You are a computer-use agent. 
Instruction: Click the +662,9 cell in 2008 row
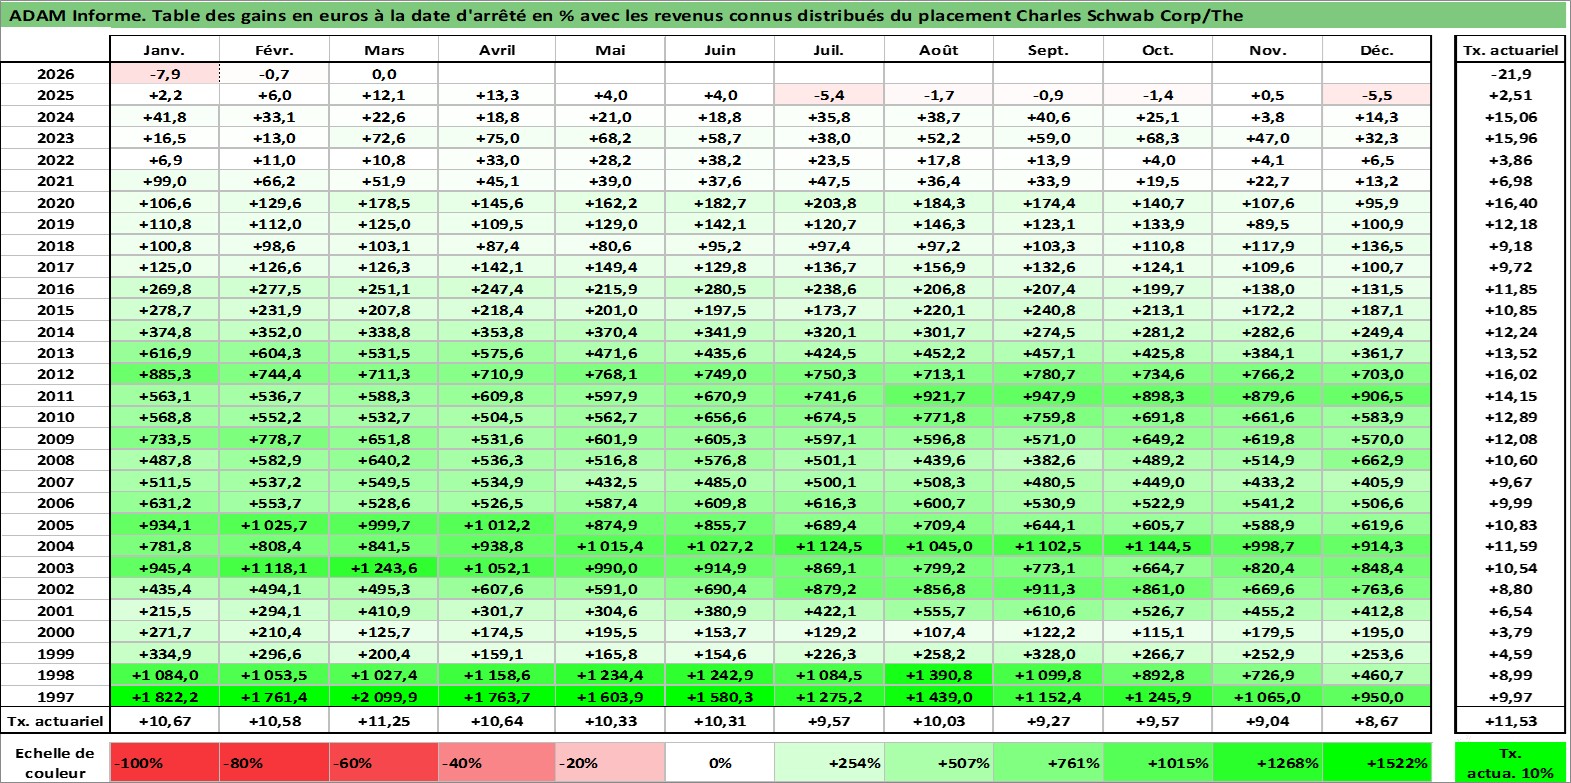[1377, 460]
